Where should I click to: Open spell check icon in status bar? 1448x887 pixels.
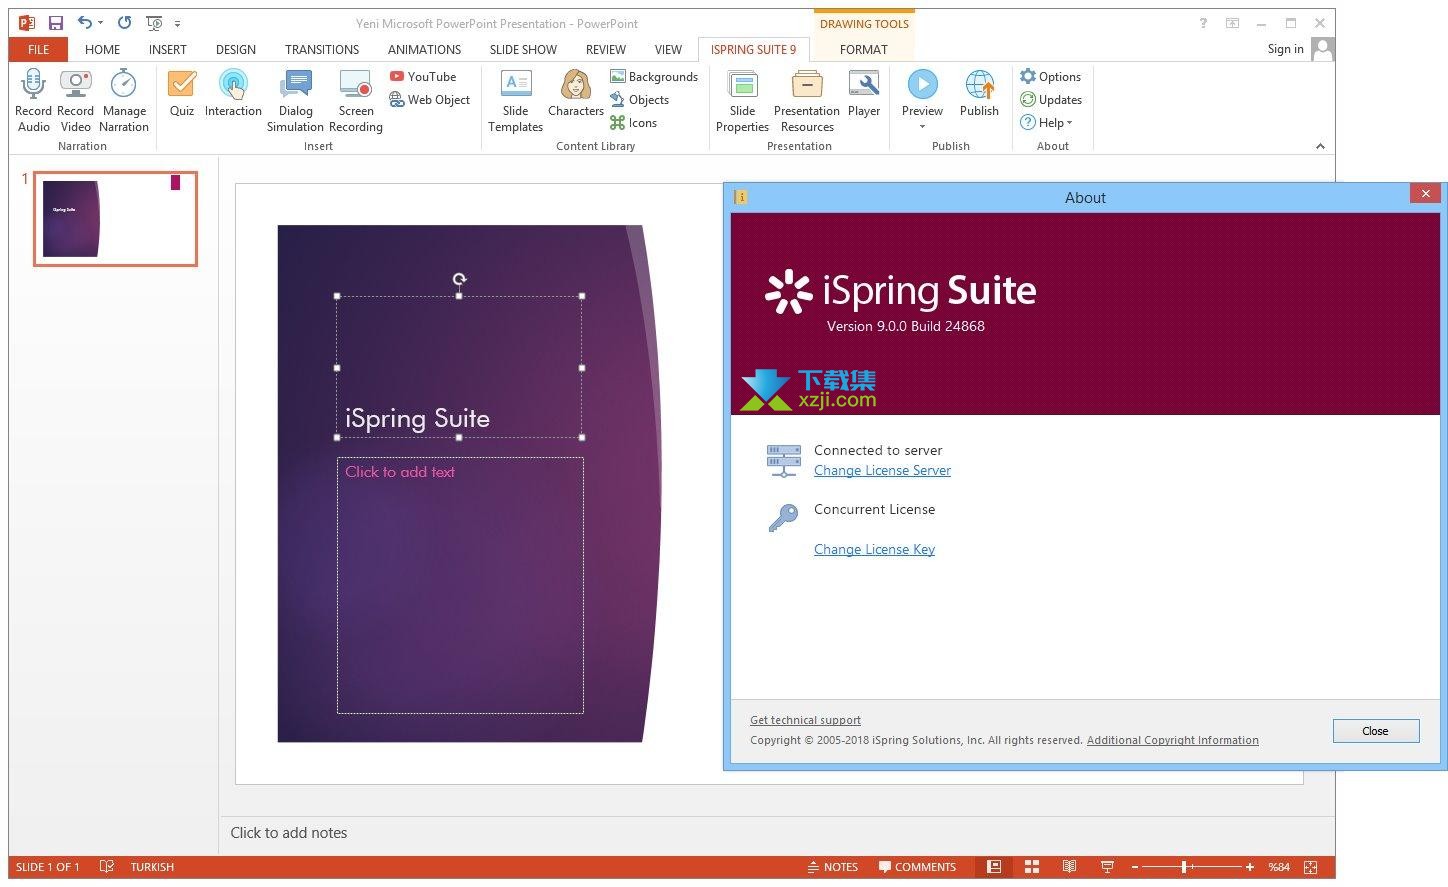(x=107, y=867)
